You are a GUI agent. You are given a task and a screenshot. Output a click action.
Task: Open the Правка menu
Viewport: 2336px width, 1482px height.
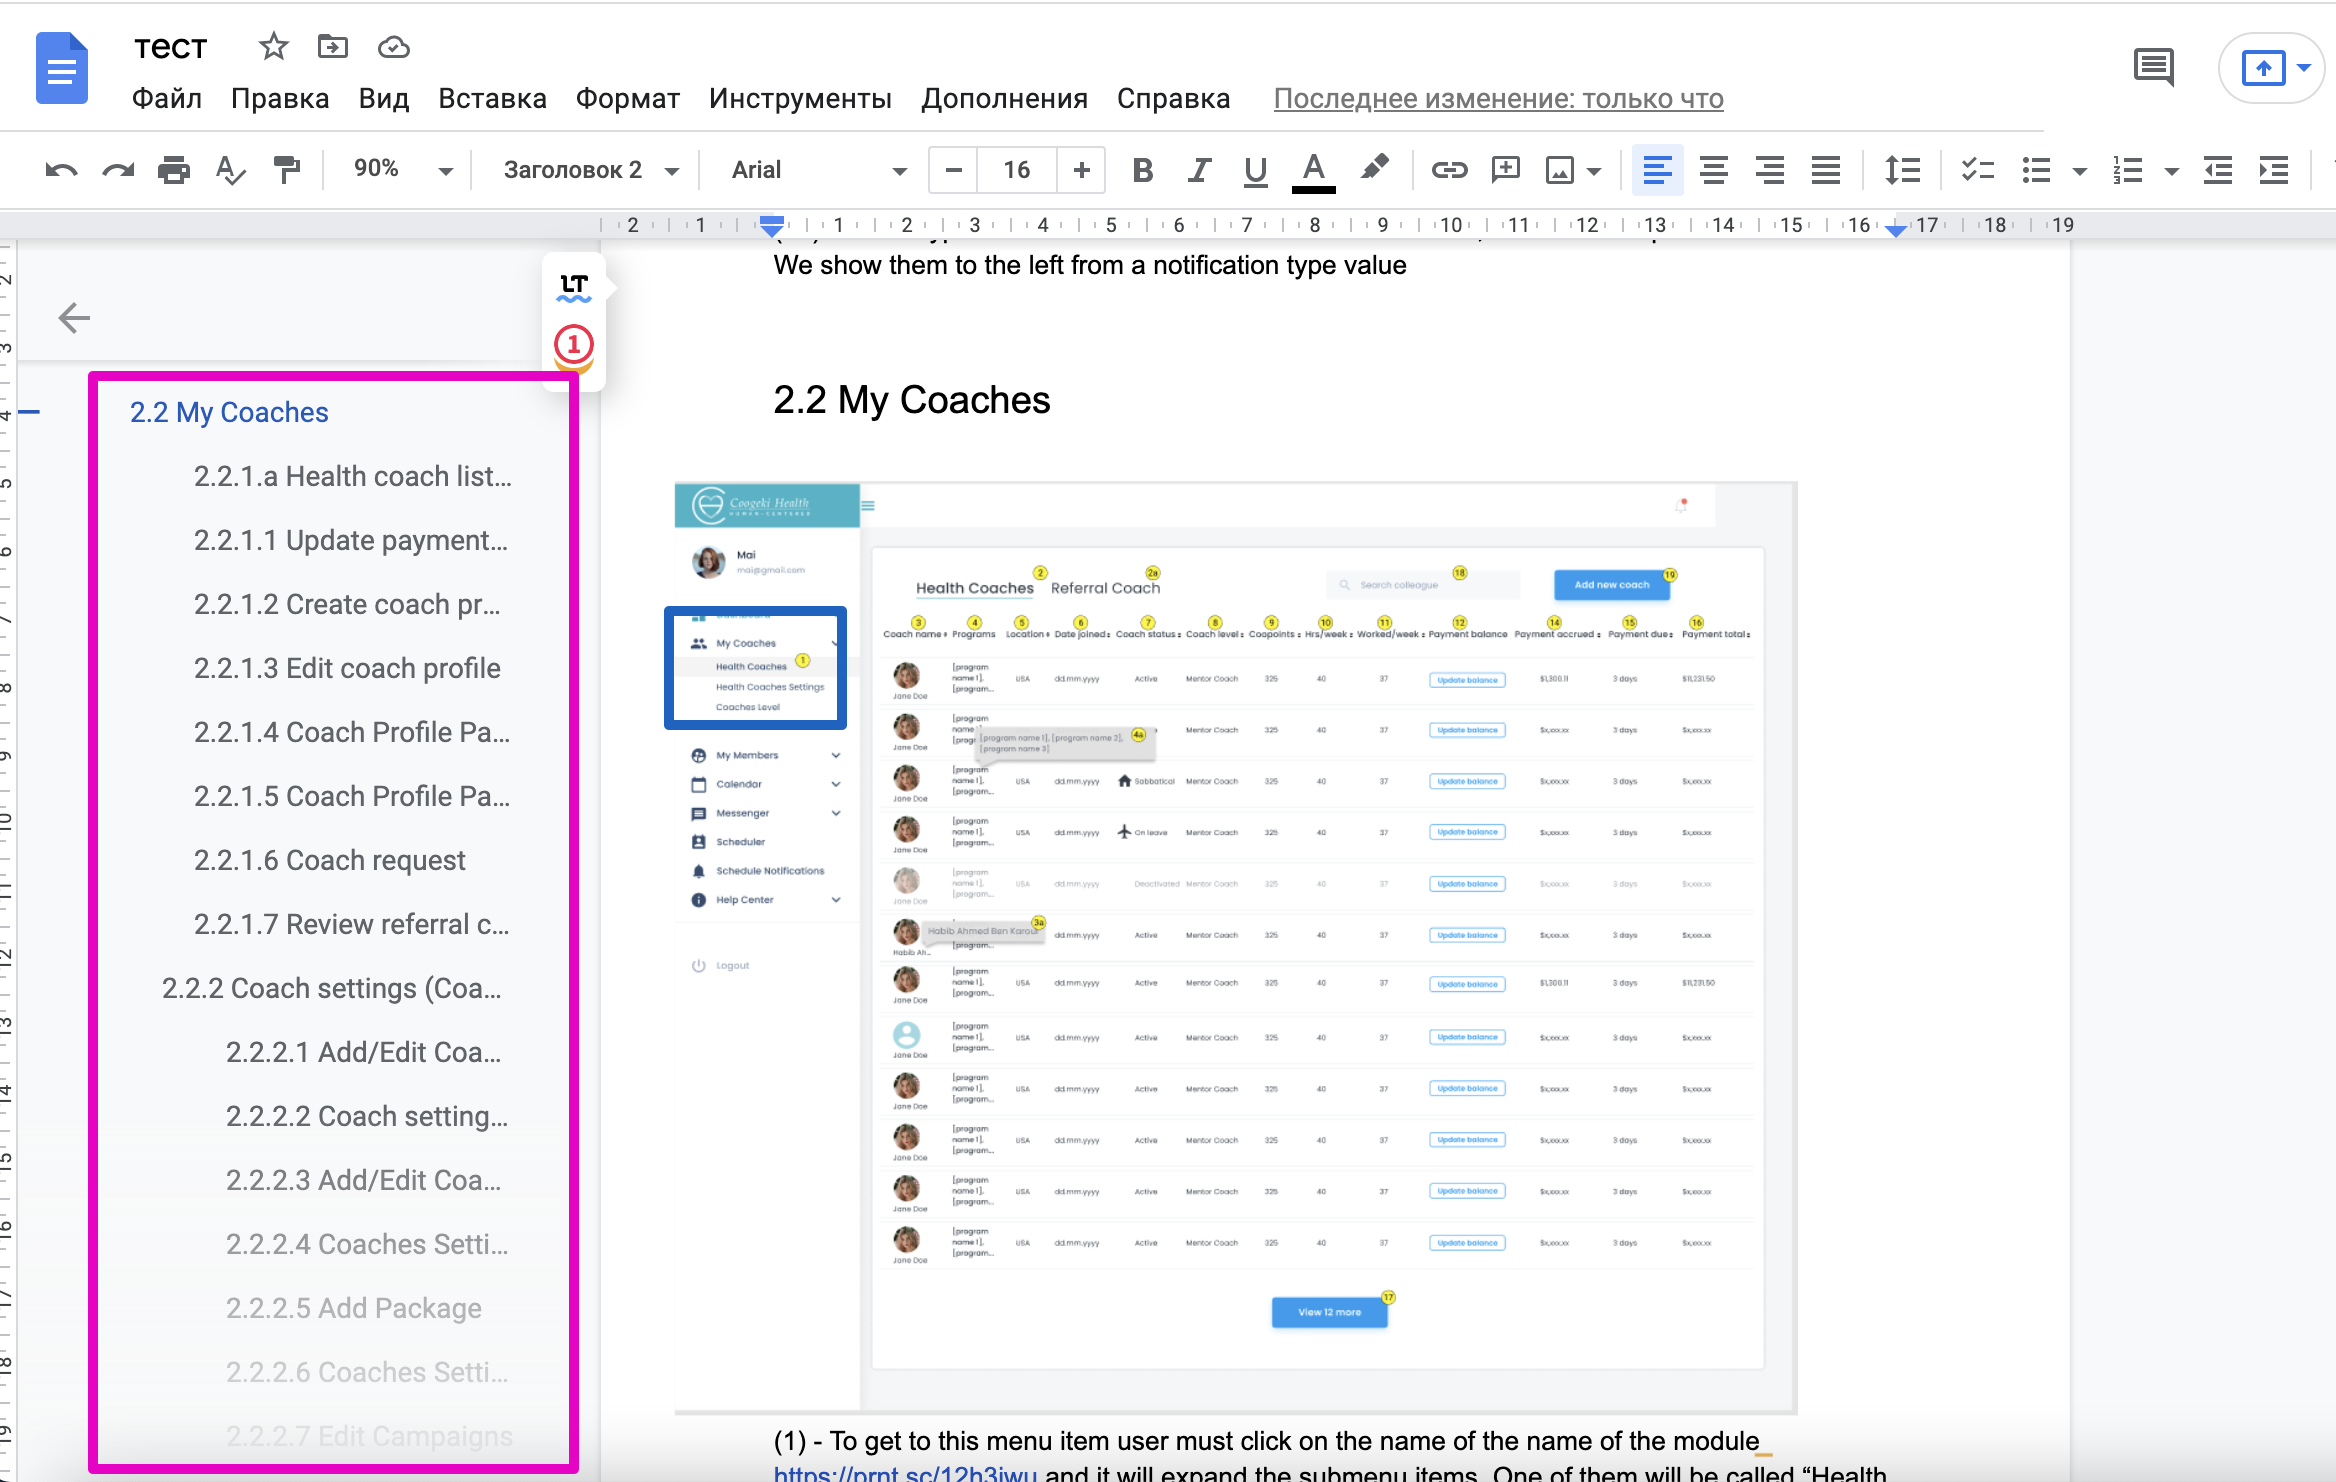pyautogui.click(x=280, y=99)
